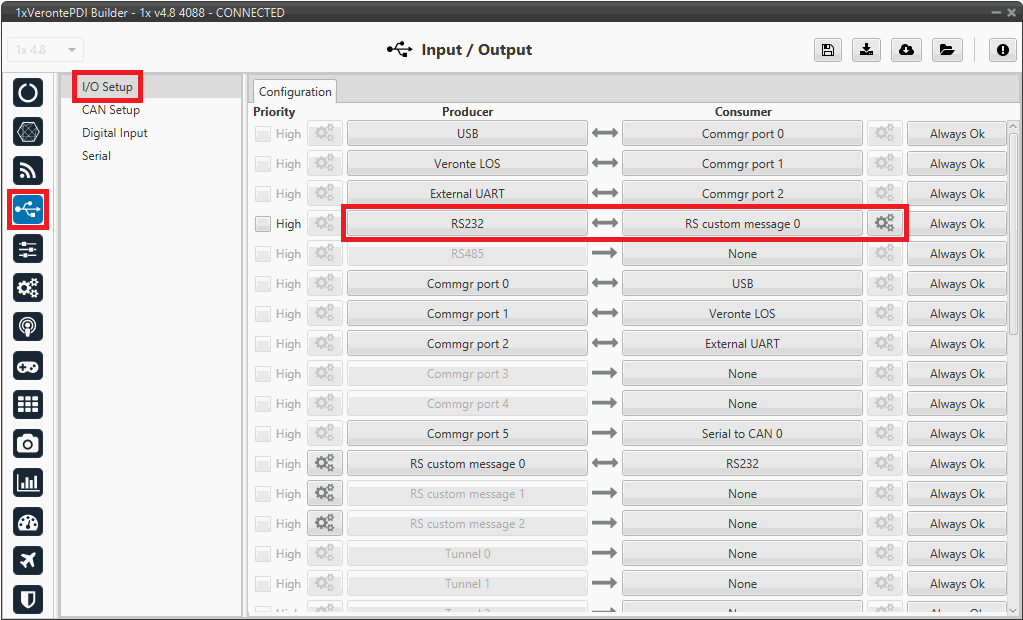Select the airplane icon in sidebar
The width and height of the screenshot is (1023, 620).
click(x=28, y=560)
